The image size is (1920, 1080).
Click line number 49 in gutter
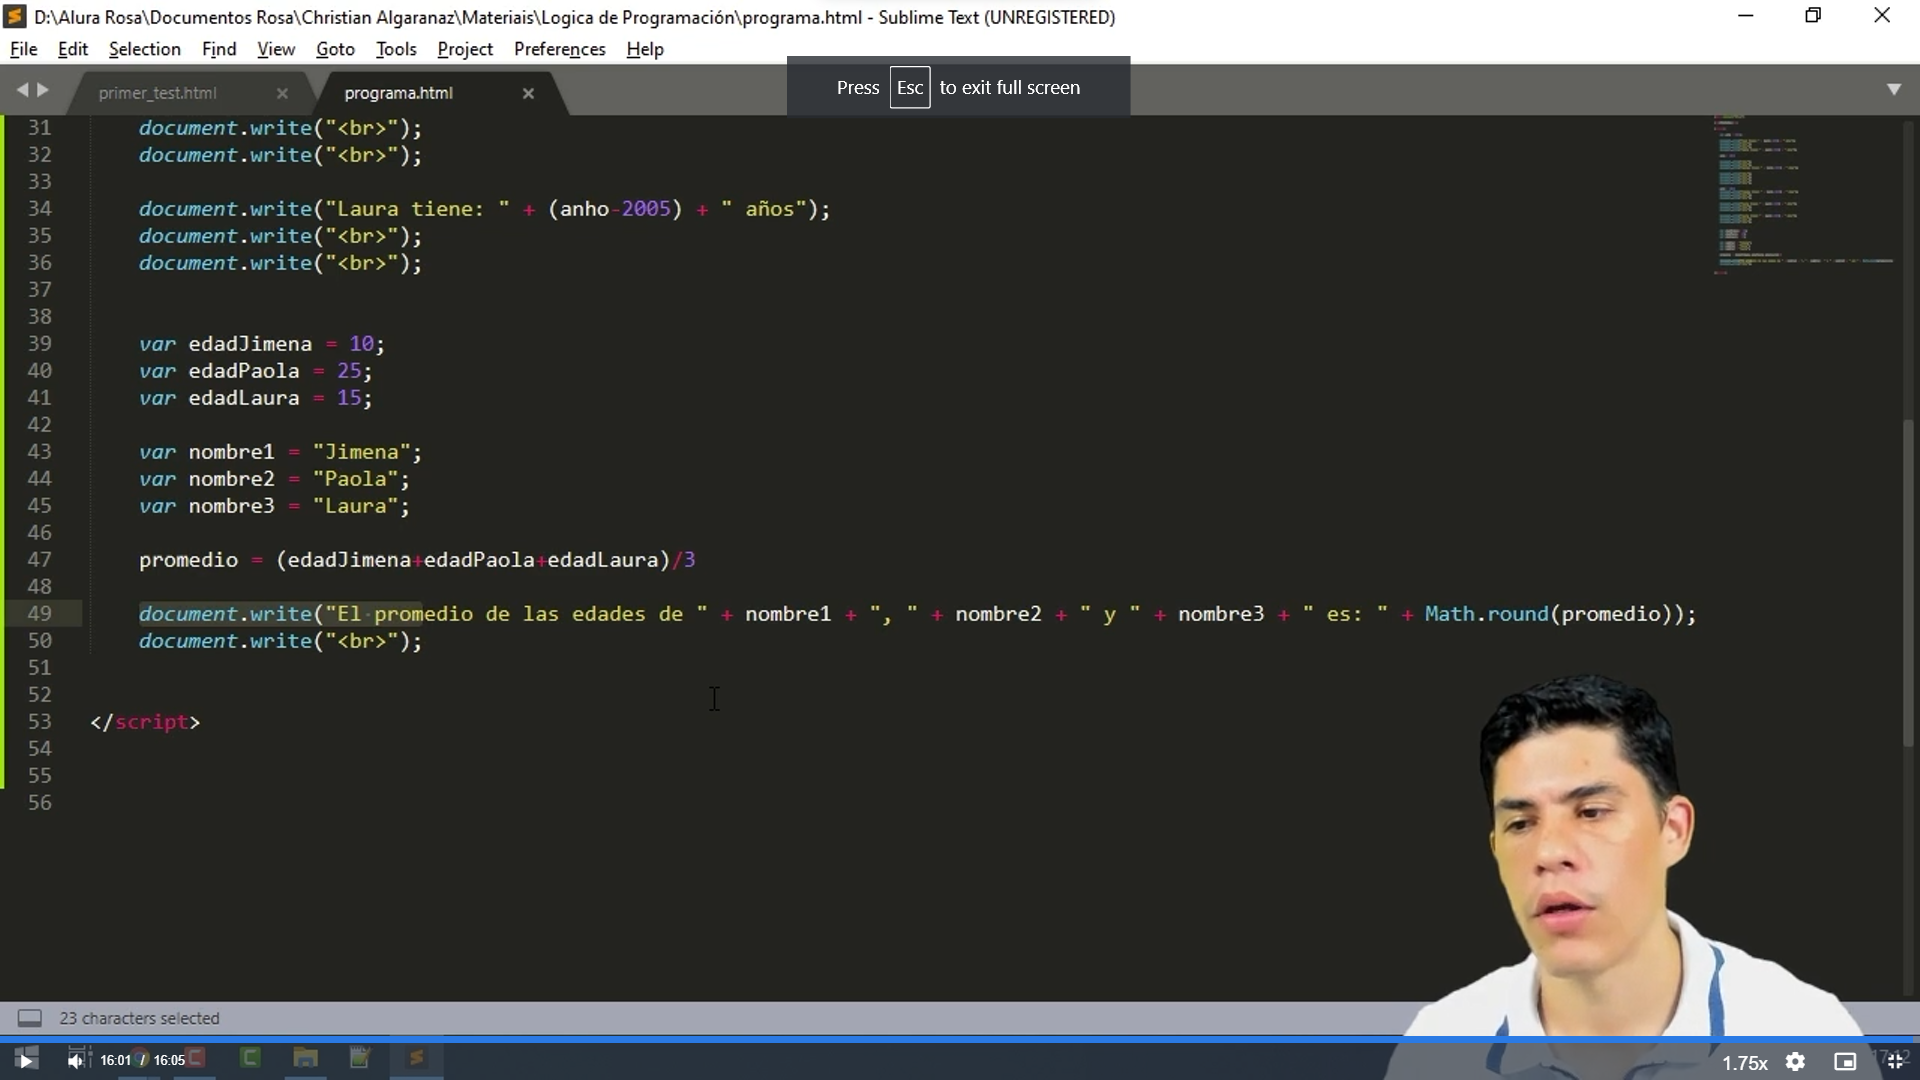tap(39, 614)
